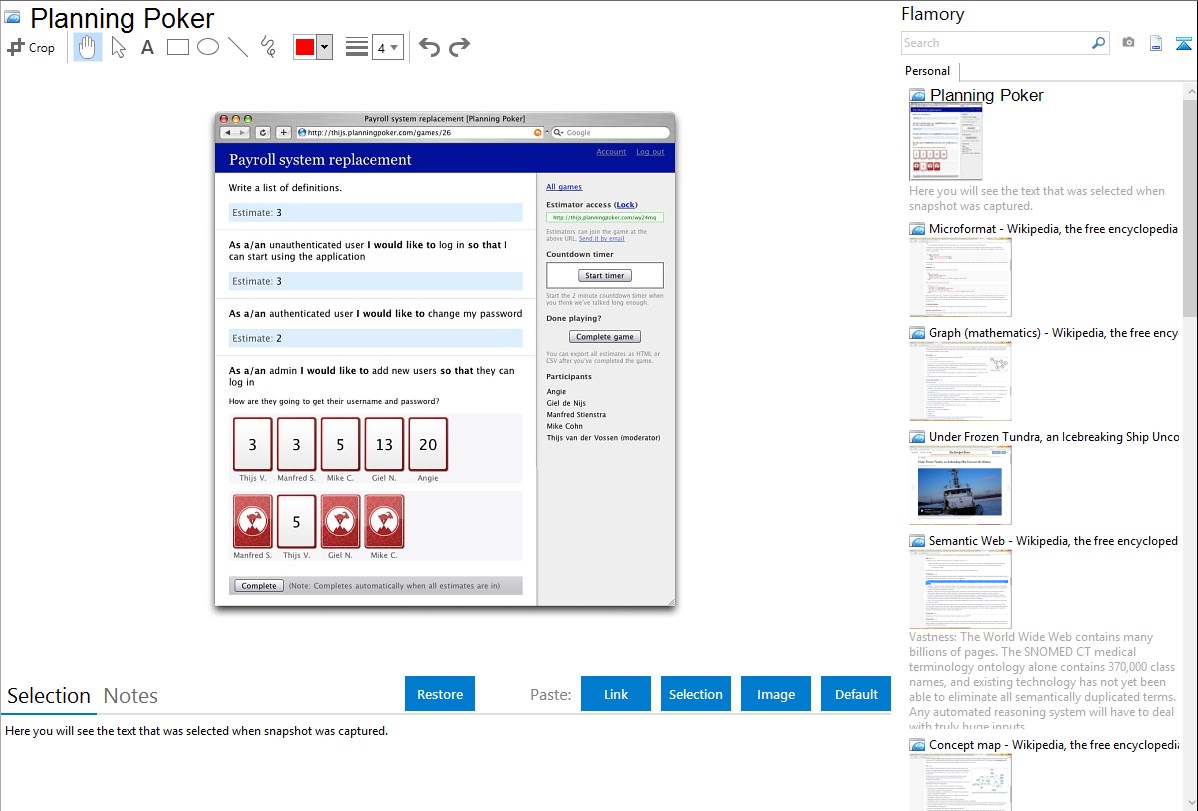Select the straight Line tool
The image size is (1198, 811).
[x=238, y=47]
